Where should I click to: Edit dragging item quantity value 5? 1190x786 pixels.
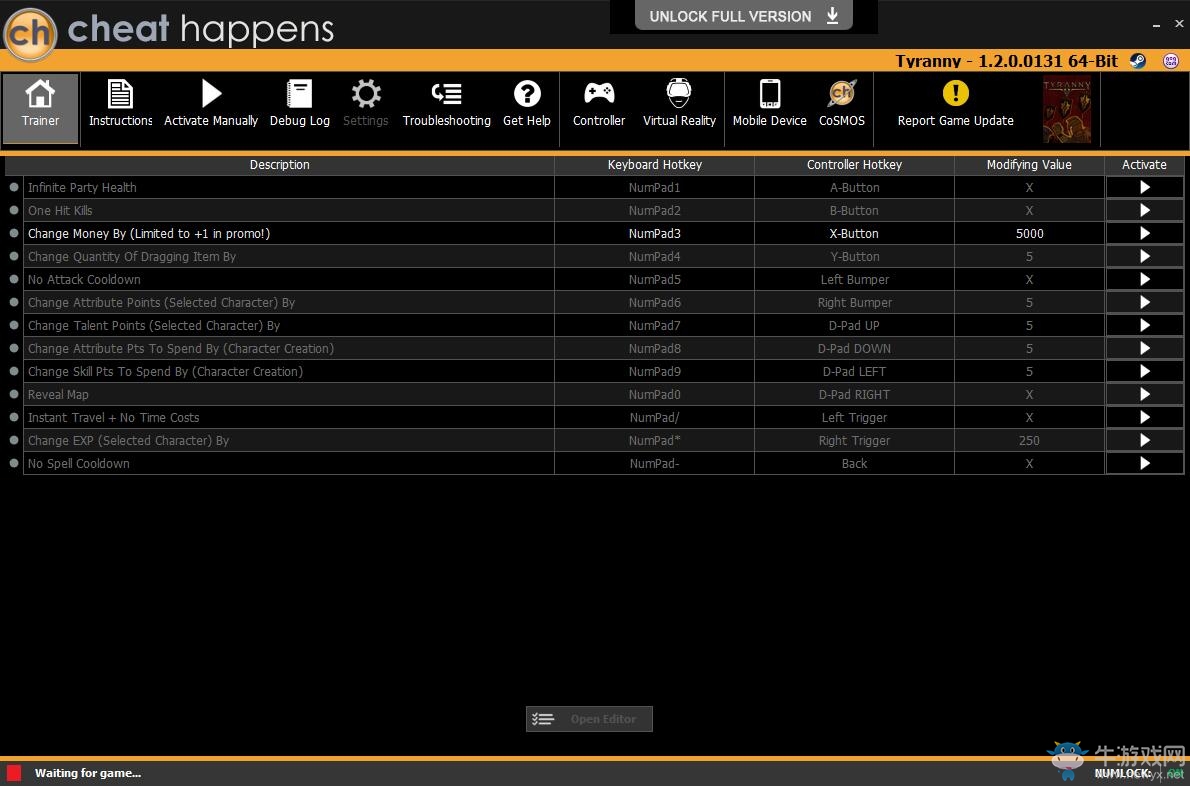click(1029, 256)
